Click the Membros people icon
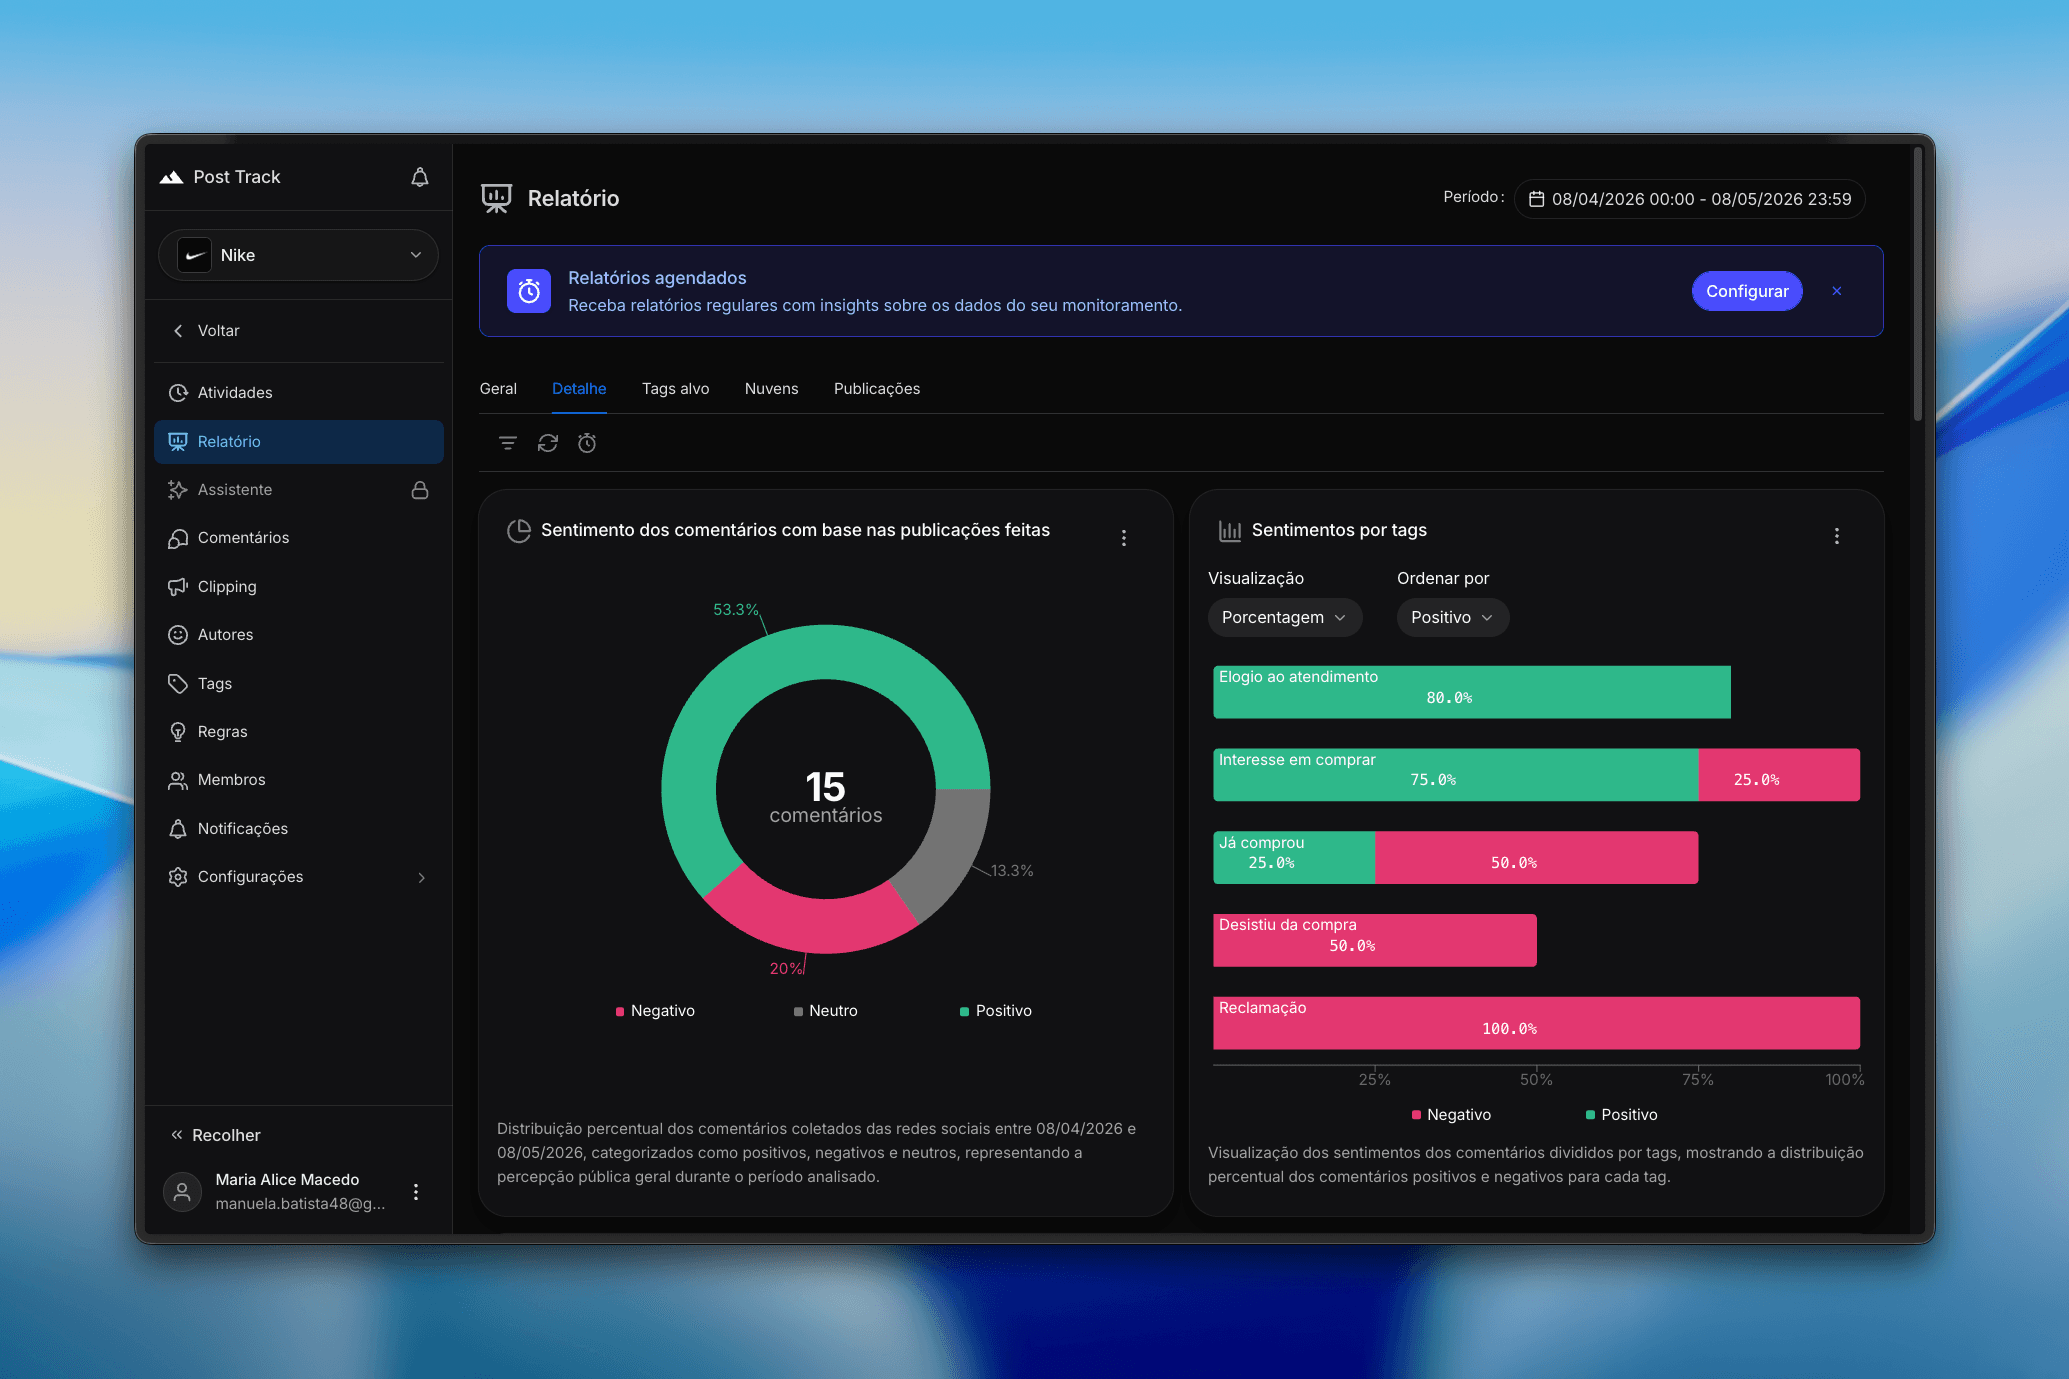This screenshot has height=1379, width=2069. [178, 780]
